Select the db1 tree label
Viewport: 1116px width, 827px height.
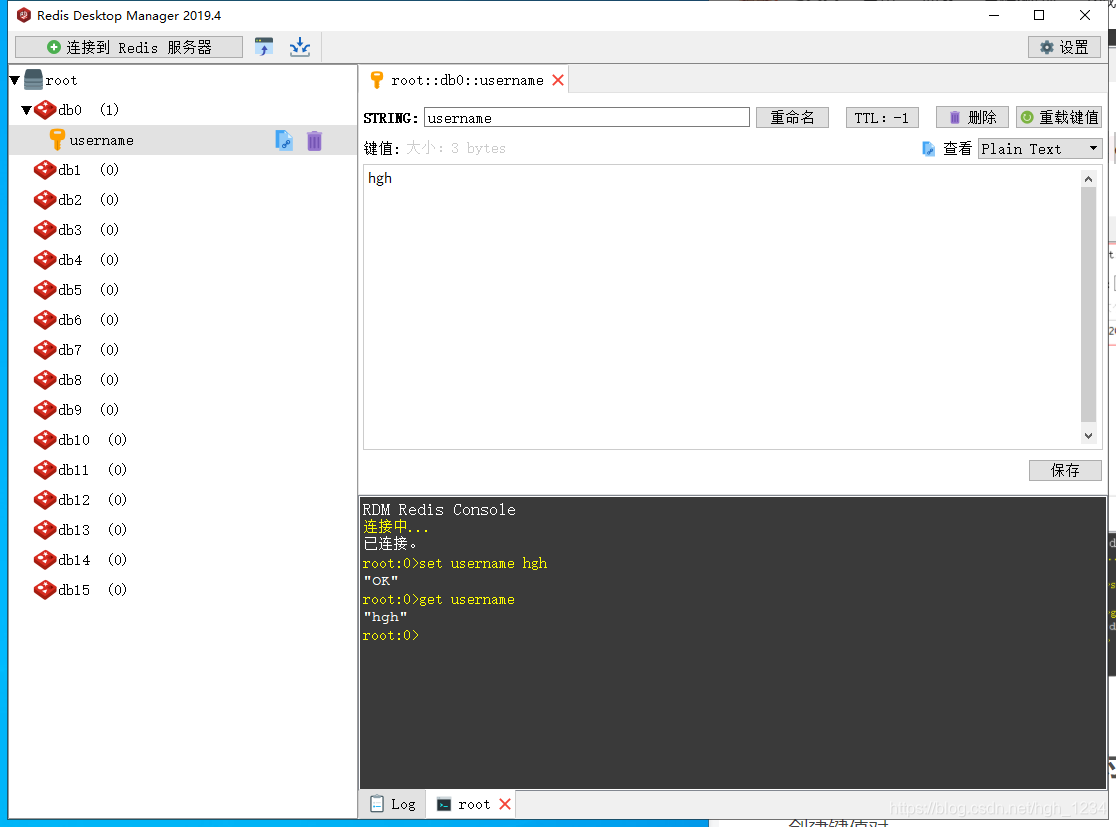70,170
